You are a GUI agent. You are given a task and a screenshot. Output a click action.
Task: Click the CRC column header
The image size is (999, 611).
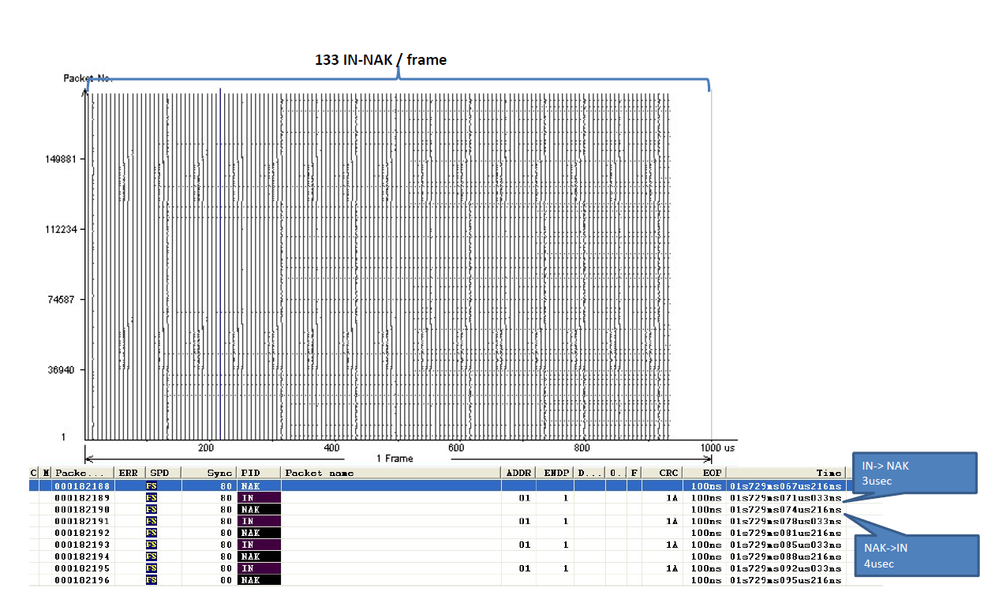(x=663, y=473)
